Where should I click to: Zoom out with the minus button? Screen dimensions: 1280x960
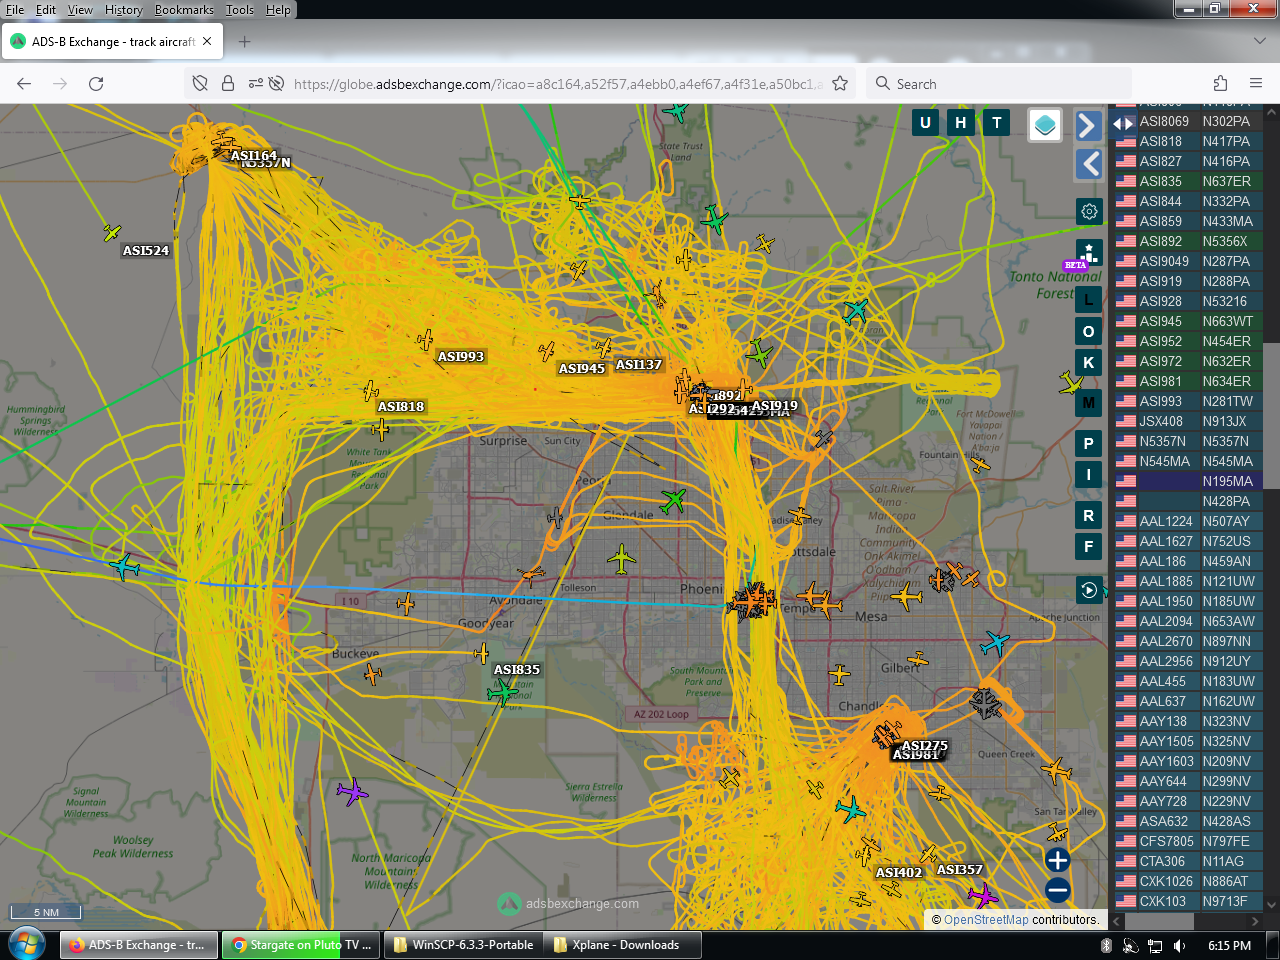coord(1058,890)
